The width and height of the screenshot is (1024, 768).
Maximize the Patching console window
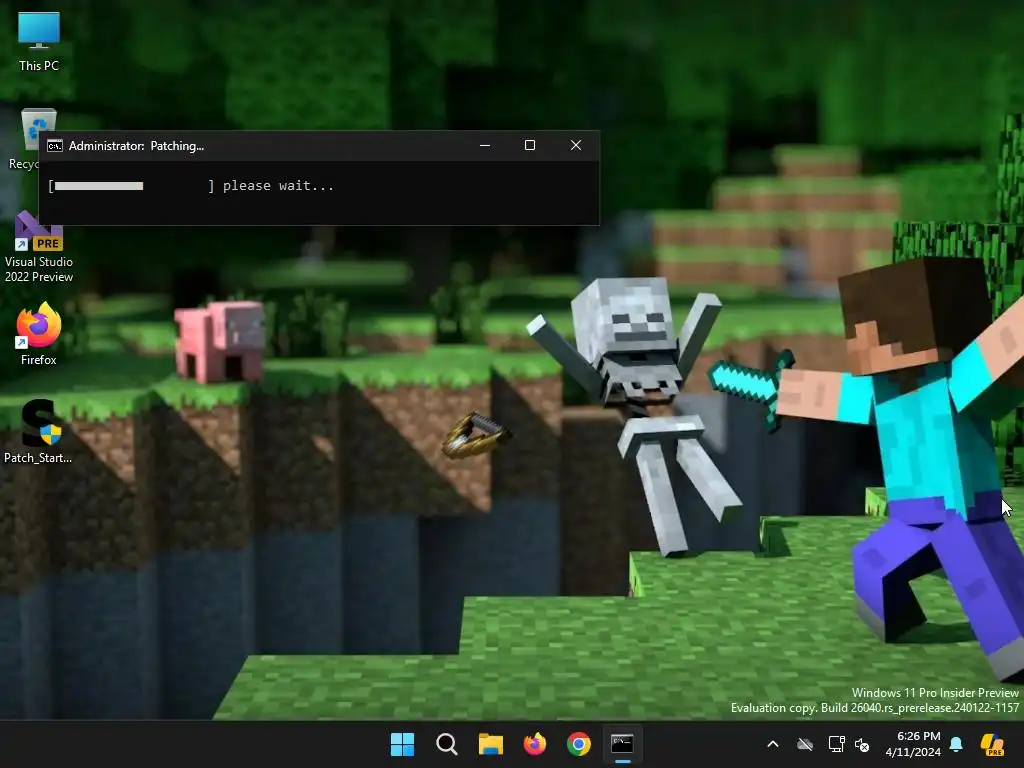530,146
